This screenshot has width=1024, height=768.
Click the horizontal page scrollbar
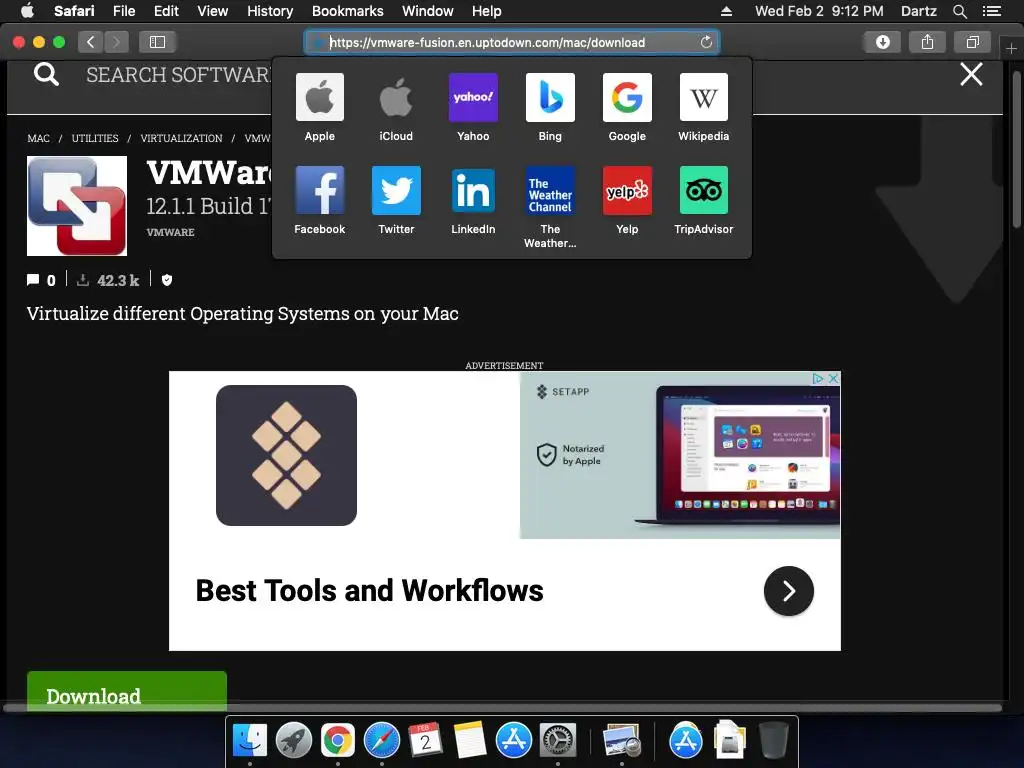503,707
